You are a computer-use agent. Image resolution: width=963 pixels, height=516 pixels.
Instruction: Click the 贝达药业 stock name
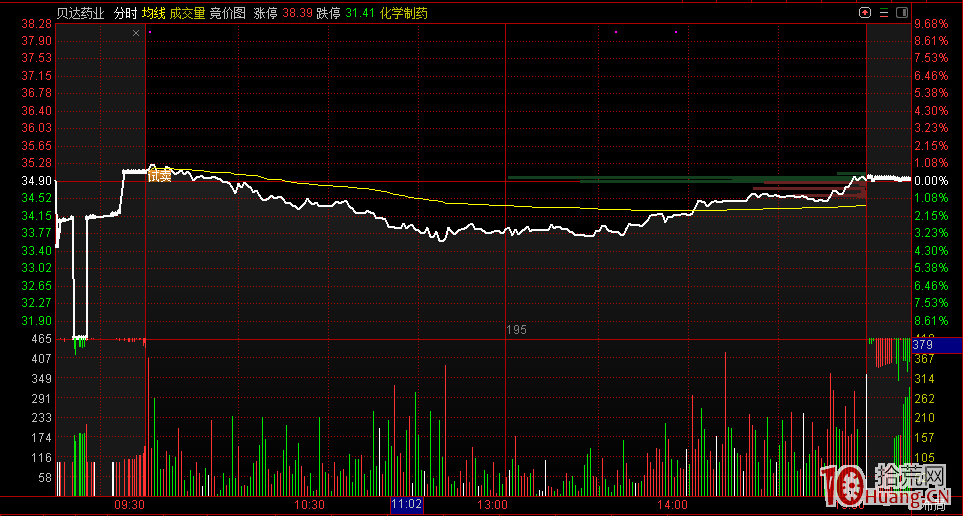tap(81, 13)
